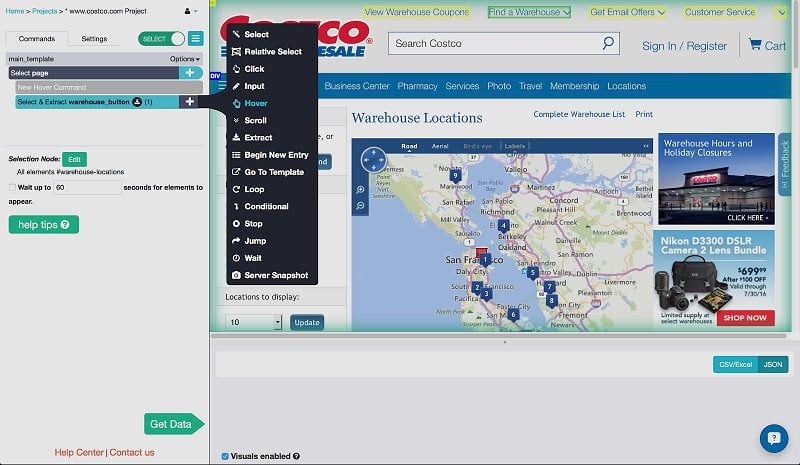
Task: Go to Home breadcrumb link
Action: (x=14, y=11)
